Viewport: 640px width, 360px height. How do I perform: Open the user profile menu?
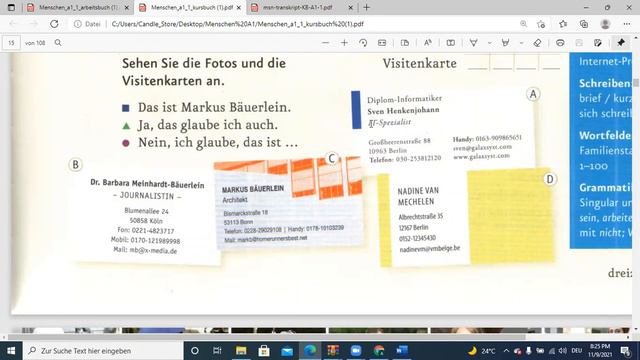(605, 24)
